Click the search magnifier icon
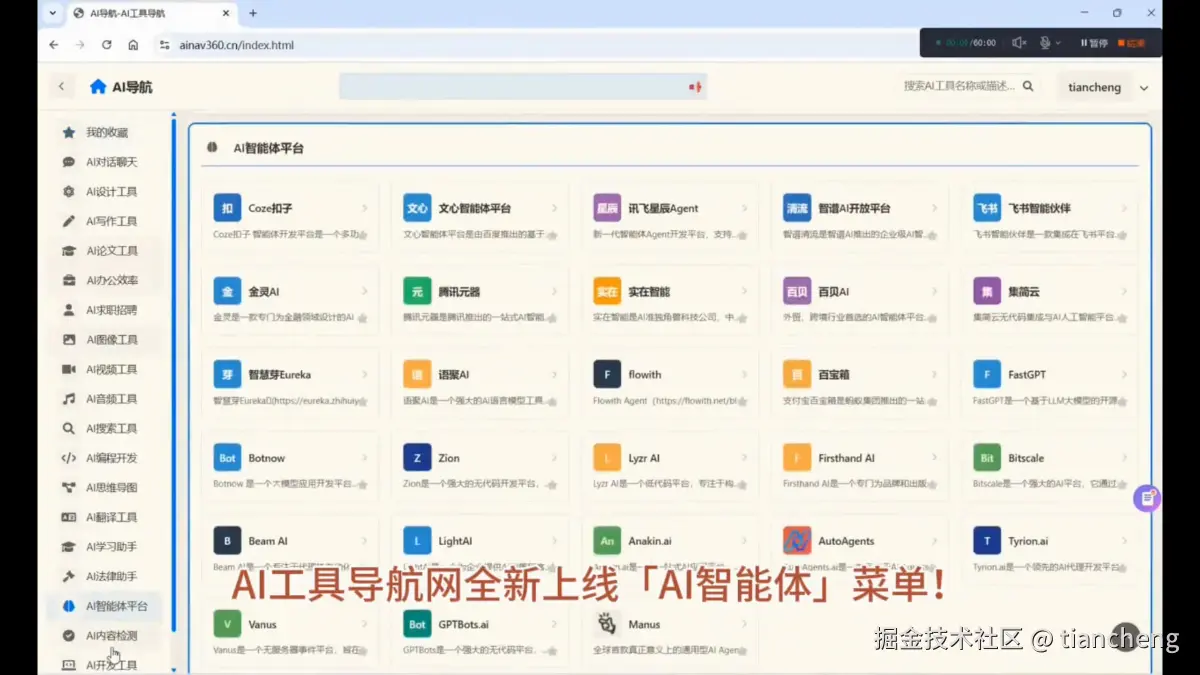This screenshot has height=675, width=1200. pyautogui.click(x=1029, y=87)
